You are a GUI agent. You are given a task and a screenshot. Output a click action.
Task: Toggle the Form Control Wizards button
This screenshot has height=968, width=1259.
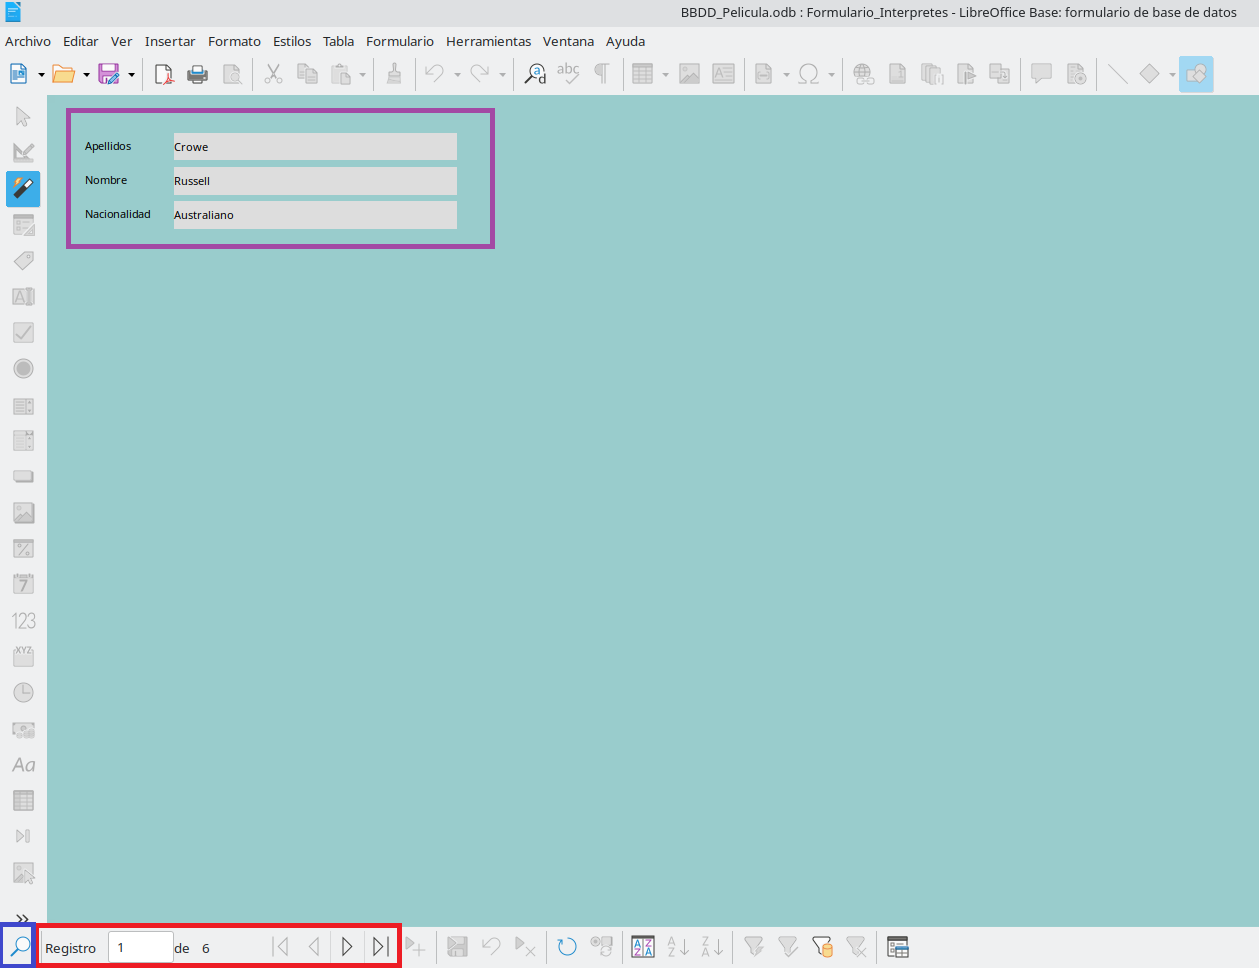point(23,188)
